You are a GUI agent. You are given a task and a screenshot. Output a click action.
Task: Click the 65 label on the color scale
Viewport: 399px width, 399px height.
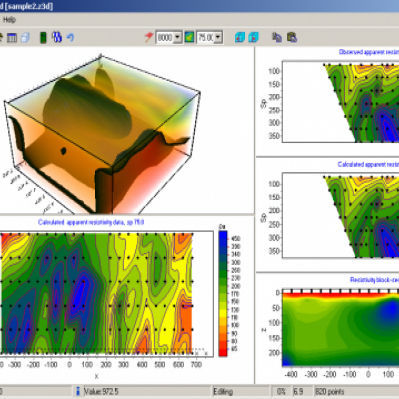(x=234, y=349)
